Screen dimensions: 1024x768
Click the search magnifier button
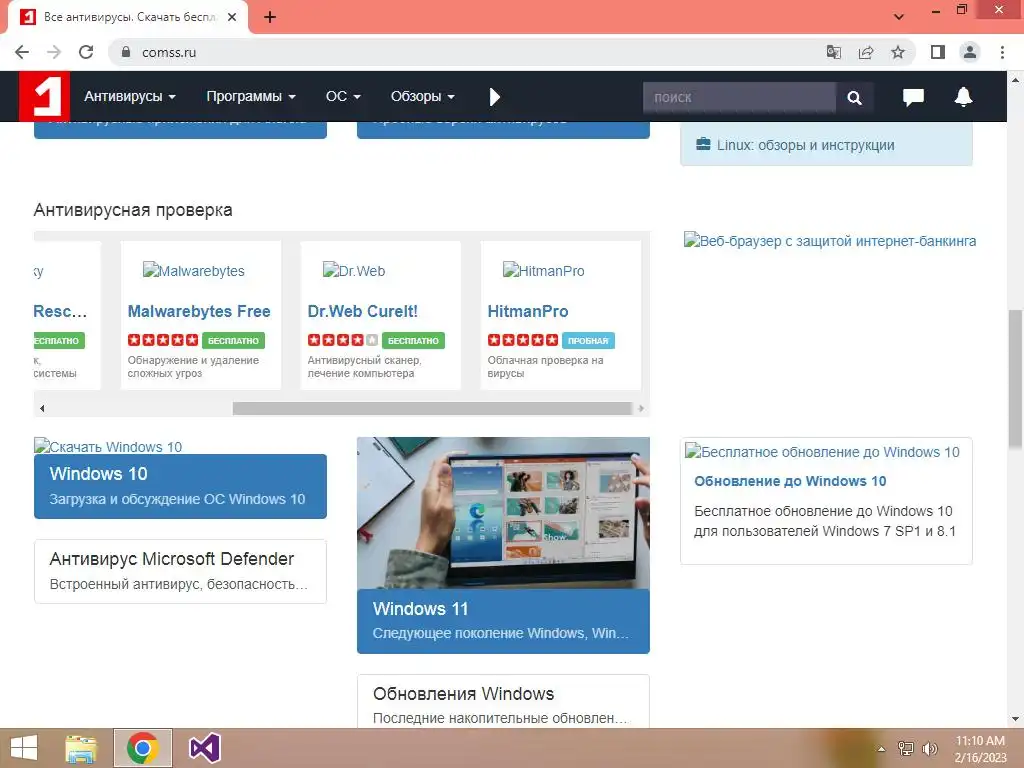point(854,97)
